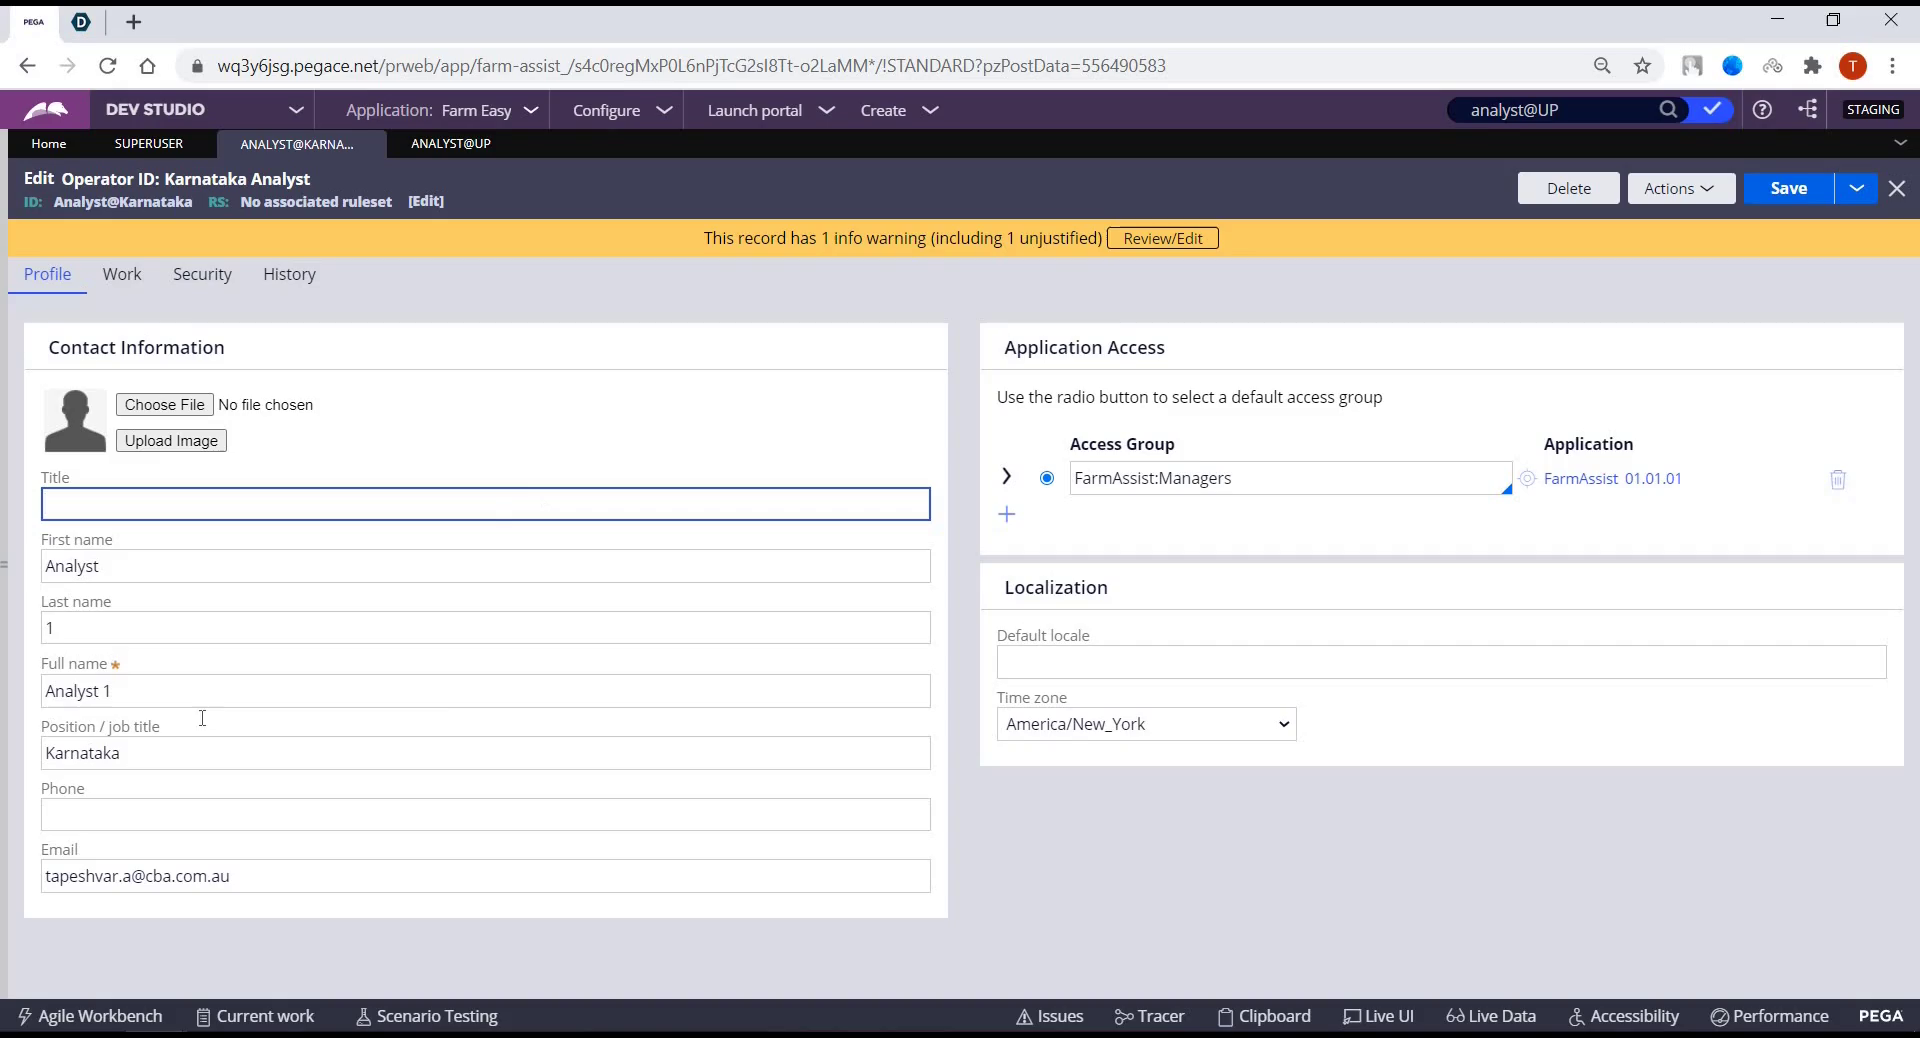Switch to the History tab
Screen dimensions: 1920x1038
[289, 274]
